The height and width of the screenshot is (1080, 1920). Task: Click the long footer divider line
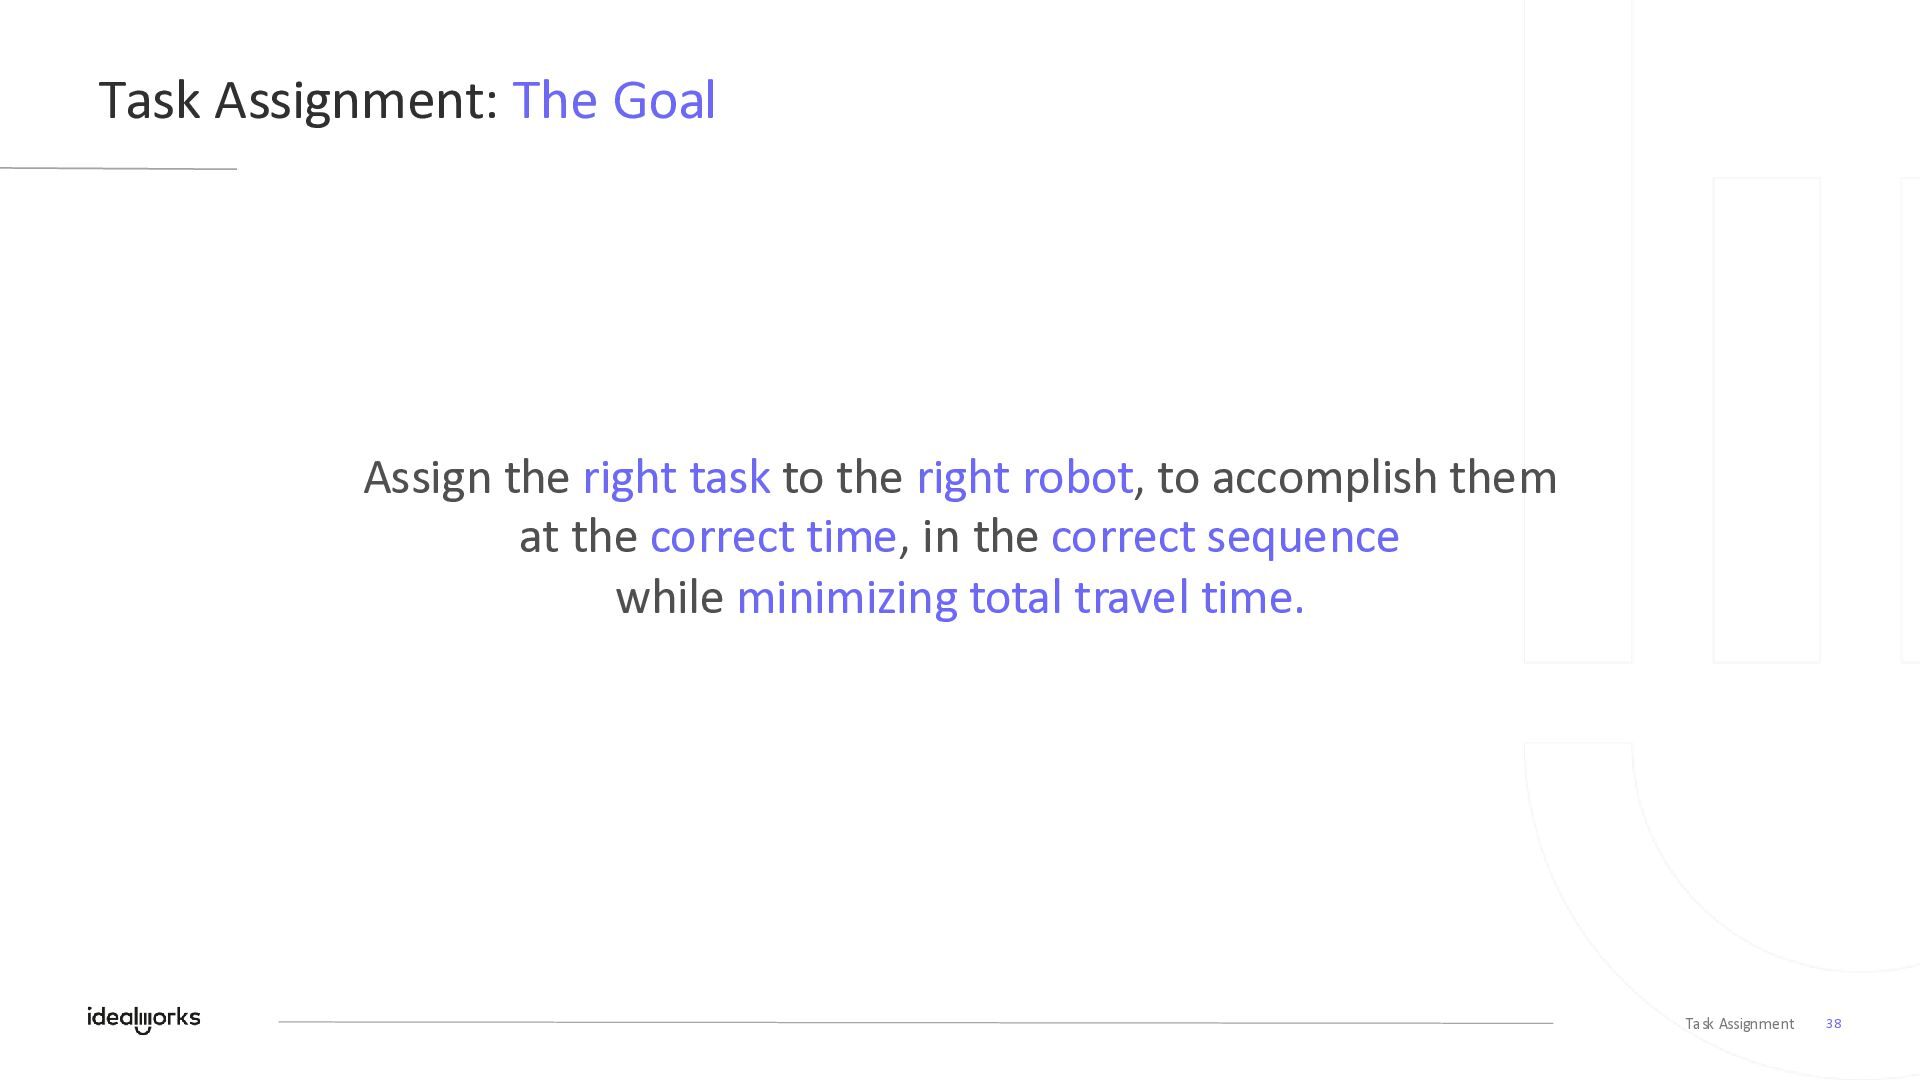click(915, 1022)
